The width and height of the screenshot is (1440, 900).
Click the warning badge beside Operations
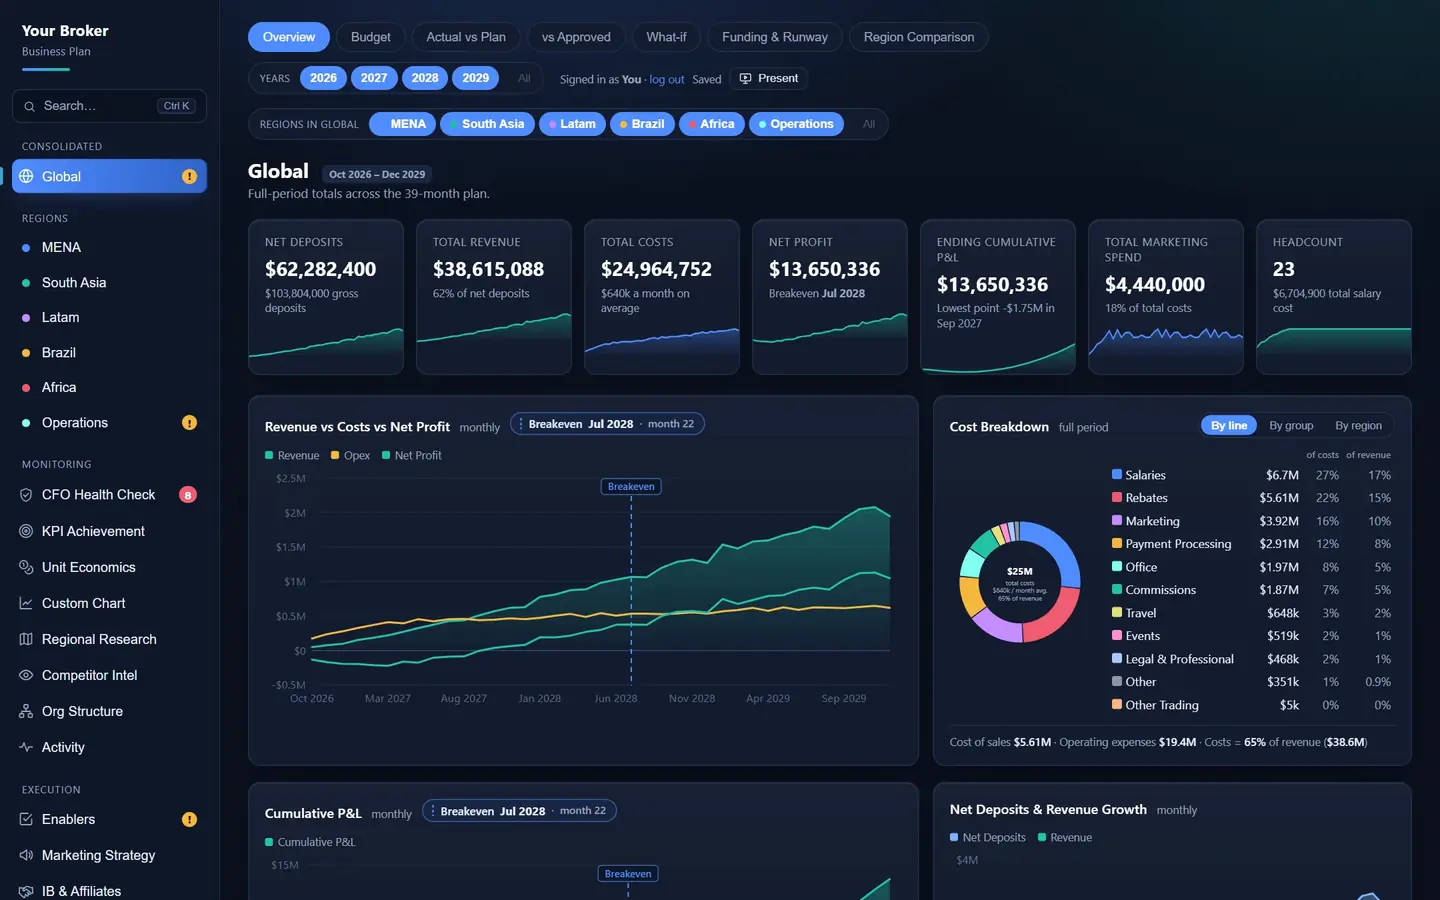point(189,423)
